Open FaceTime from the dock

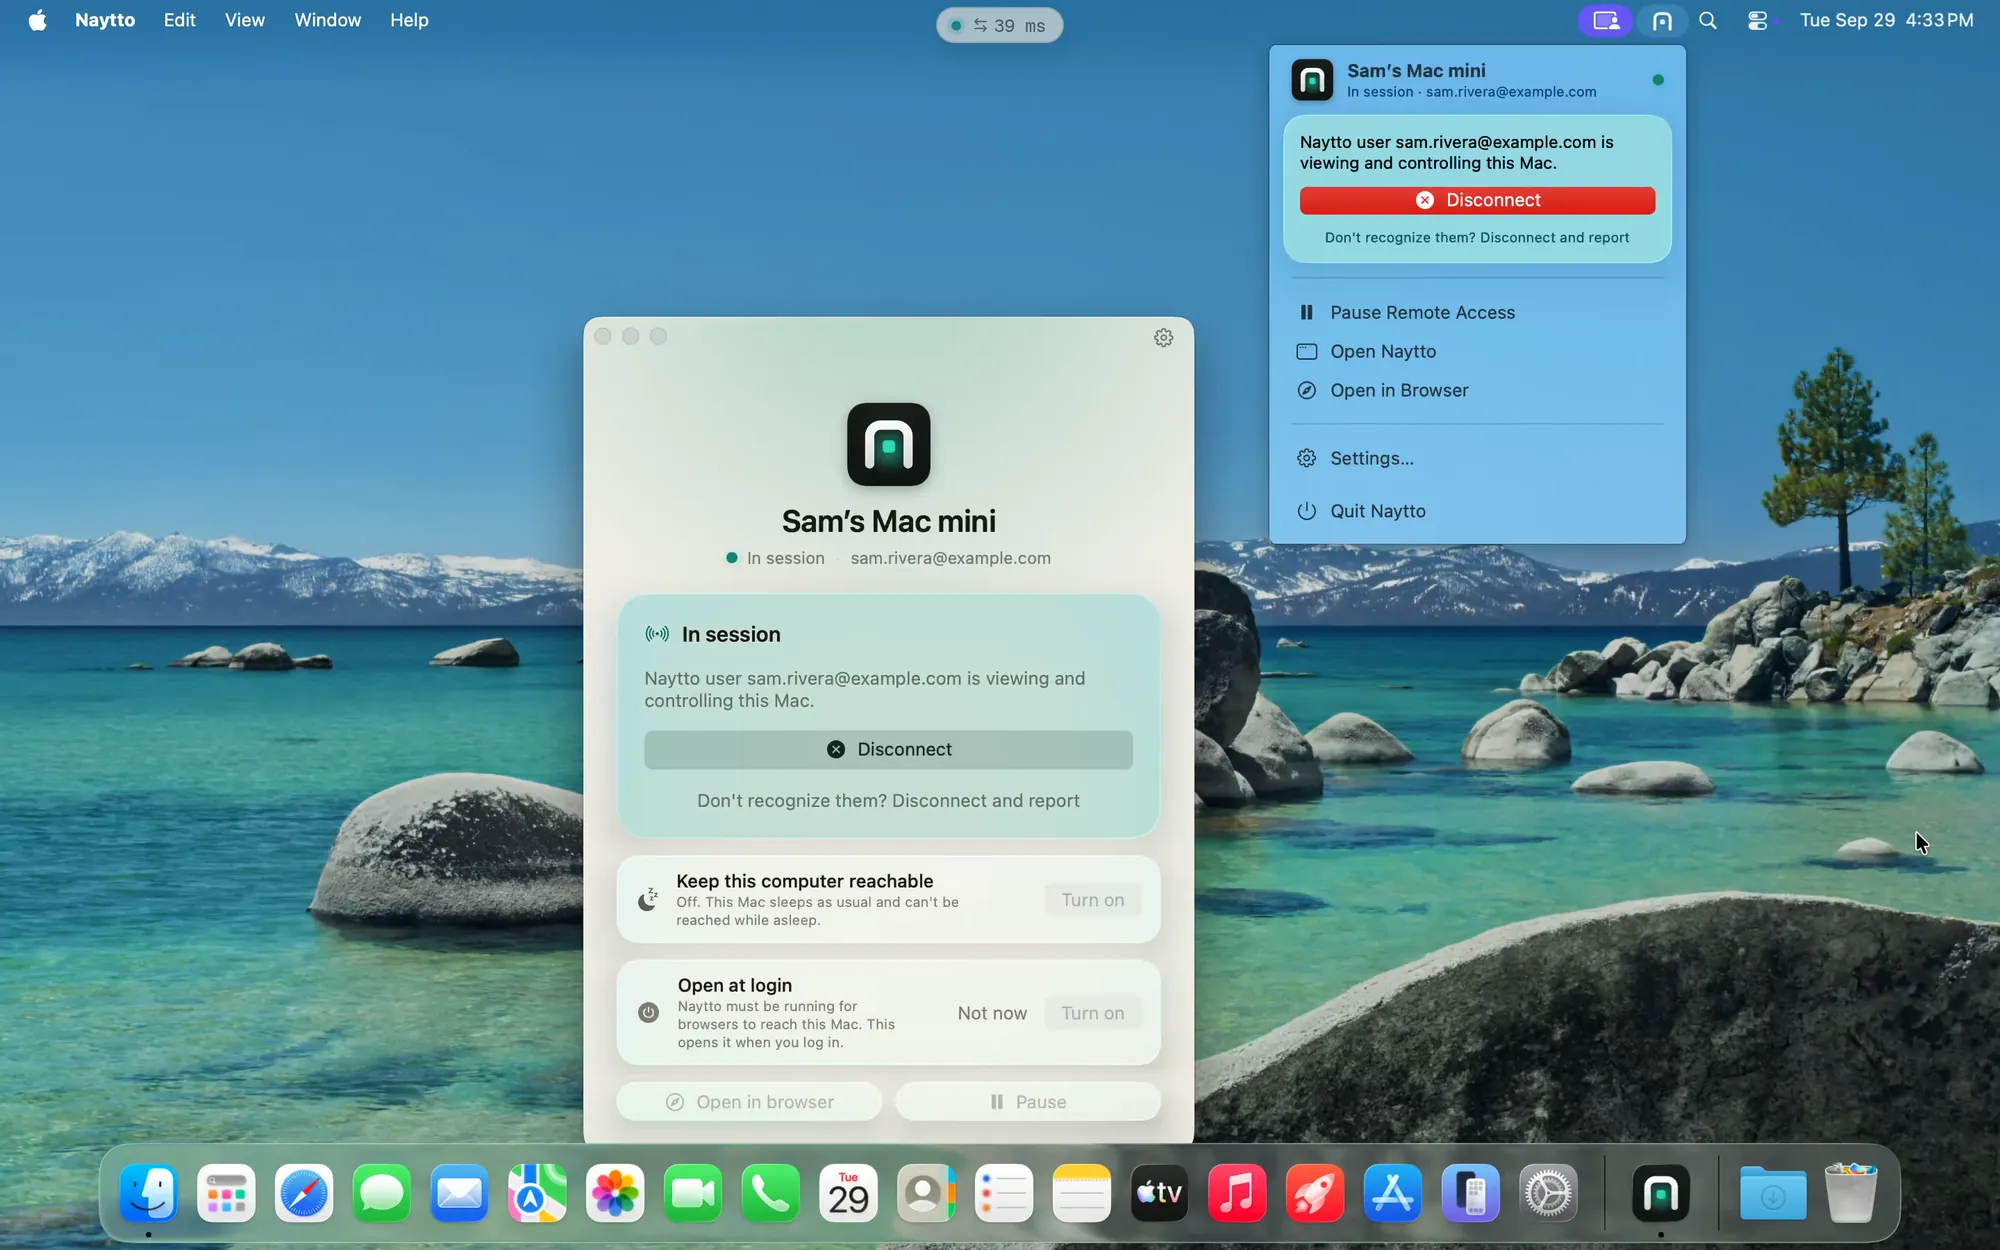693,1193
